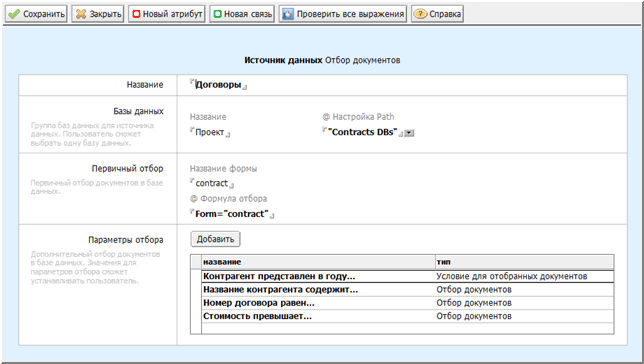Select row Номер договора равен
The image size is (644, 364).
click(x=402, y=303)
